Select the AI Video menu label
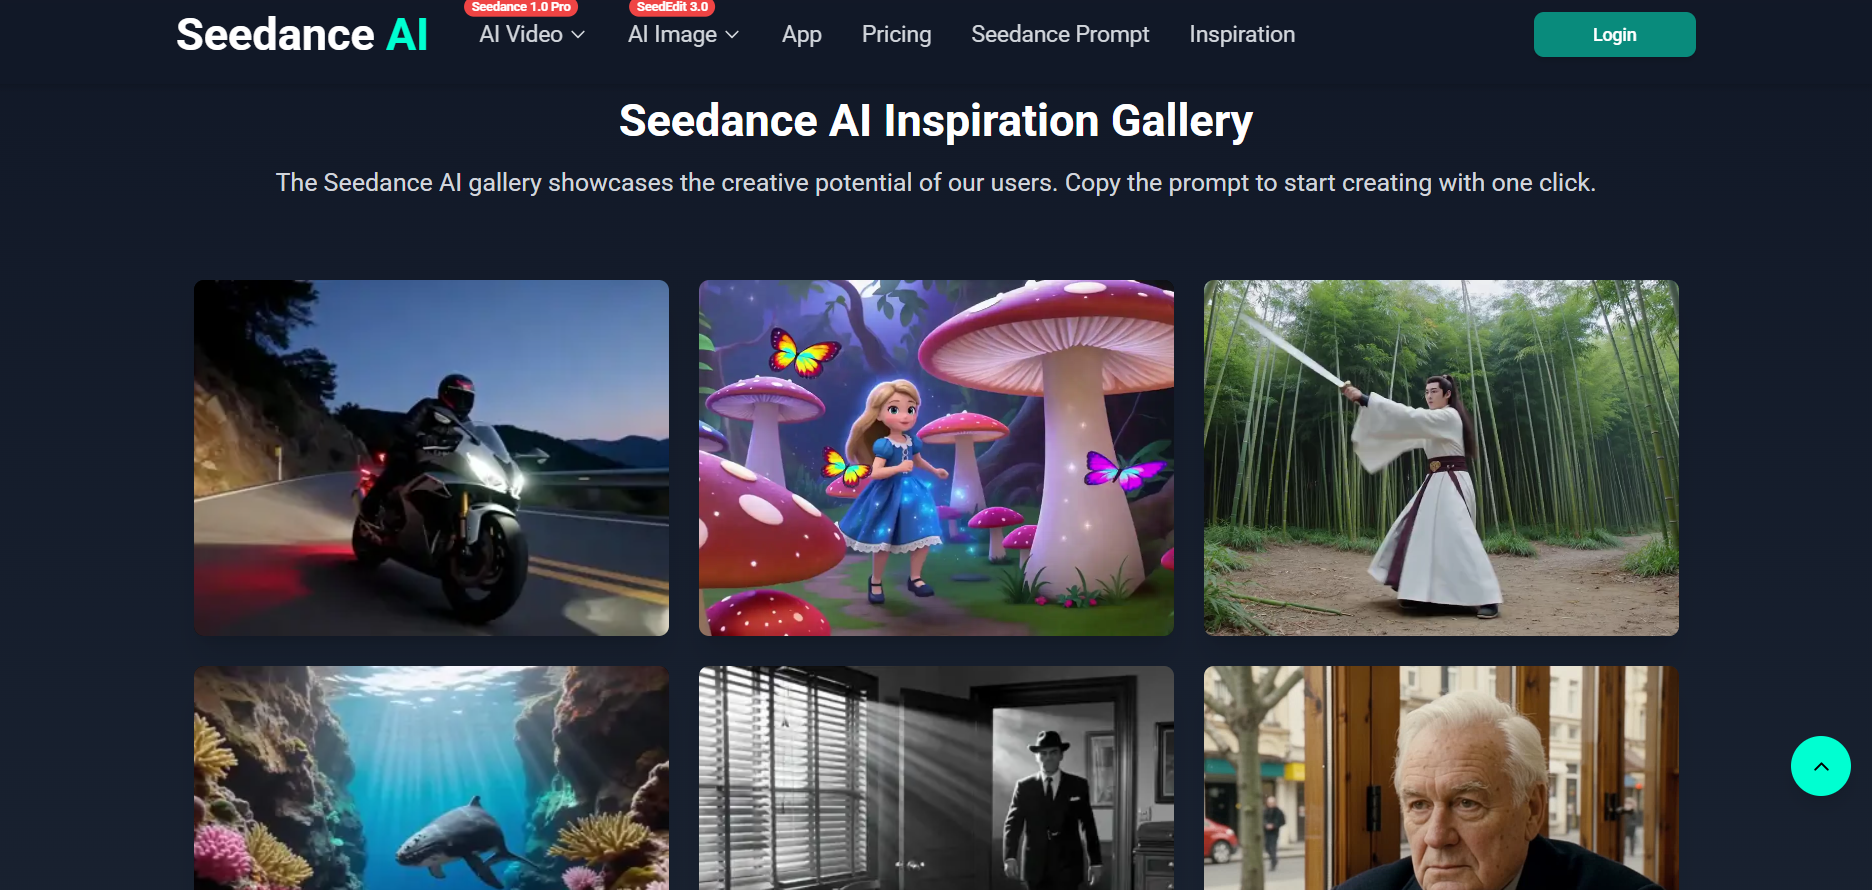Image resolution: width=1872 pixels, height=890 pixels. pos(521,35)
